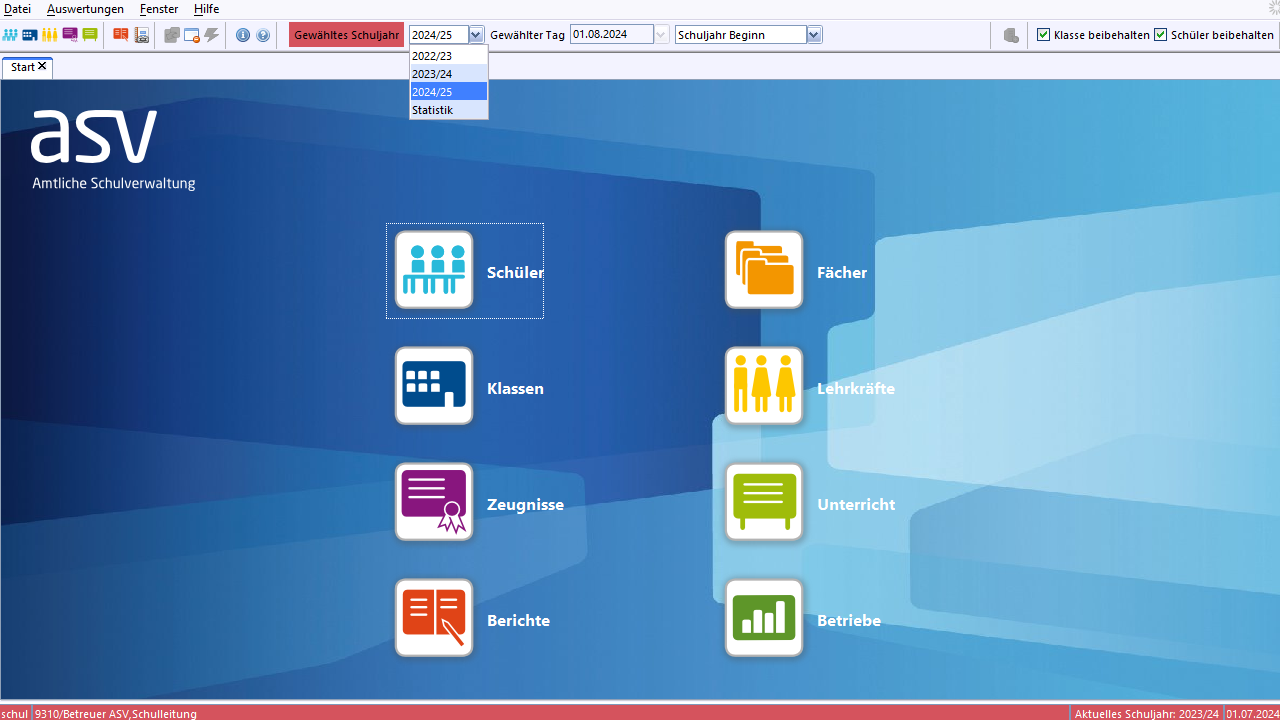The width and height of the screenshot is (1280, 720).
Task: Click the Klassen tile label
Action: click(x=515, y=388)
